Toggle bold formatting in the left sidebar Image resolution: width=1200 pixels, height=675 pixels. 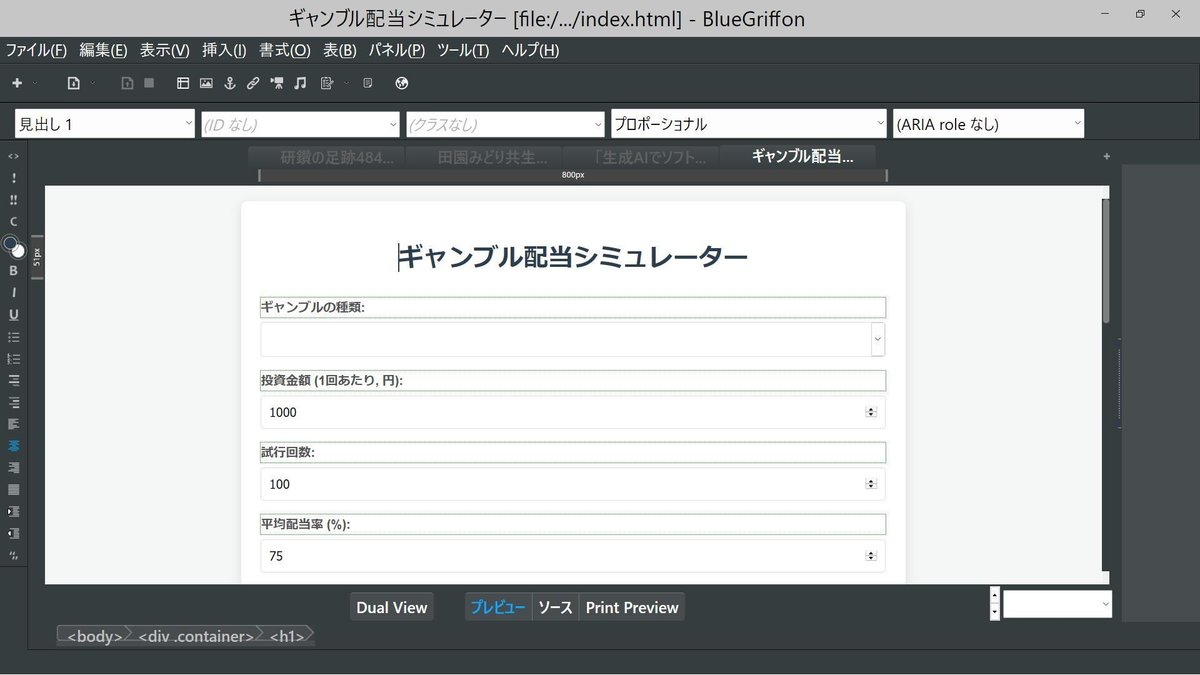click(x=13, y=270)
